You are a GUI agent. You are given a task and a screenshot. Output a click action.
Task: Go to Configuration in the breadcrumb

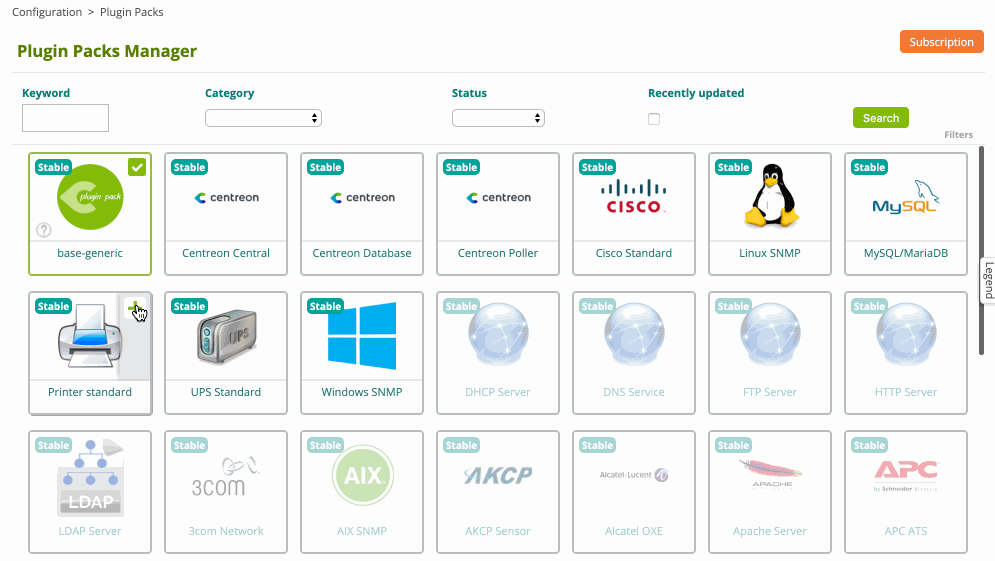[47, 12]
